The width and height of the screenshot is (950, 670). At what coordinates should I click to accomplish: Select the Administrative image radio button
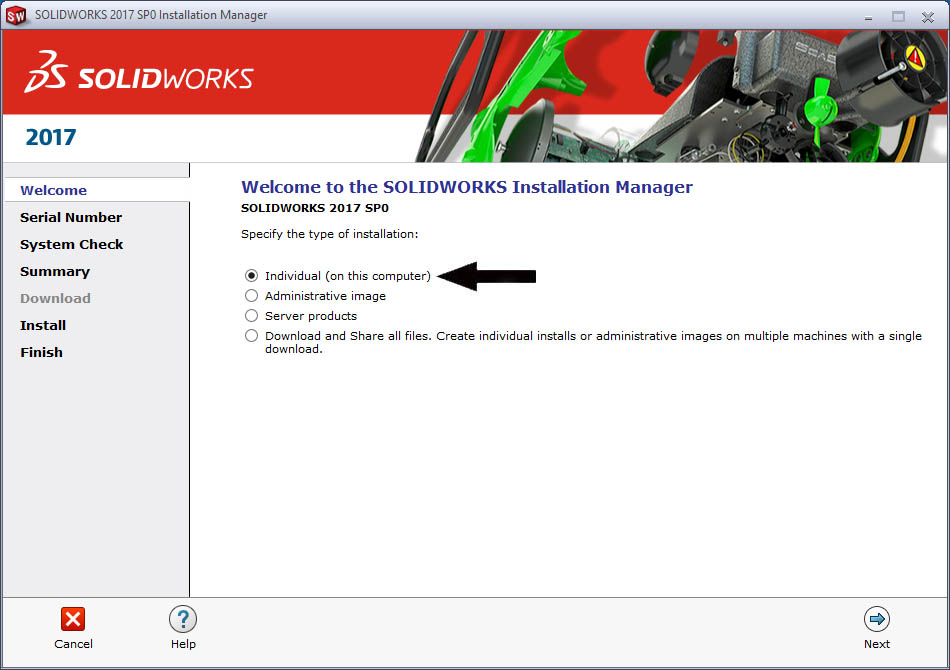(251, 296)
